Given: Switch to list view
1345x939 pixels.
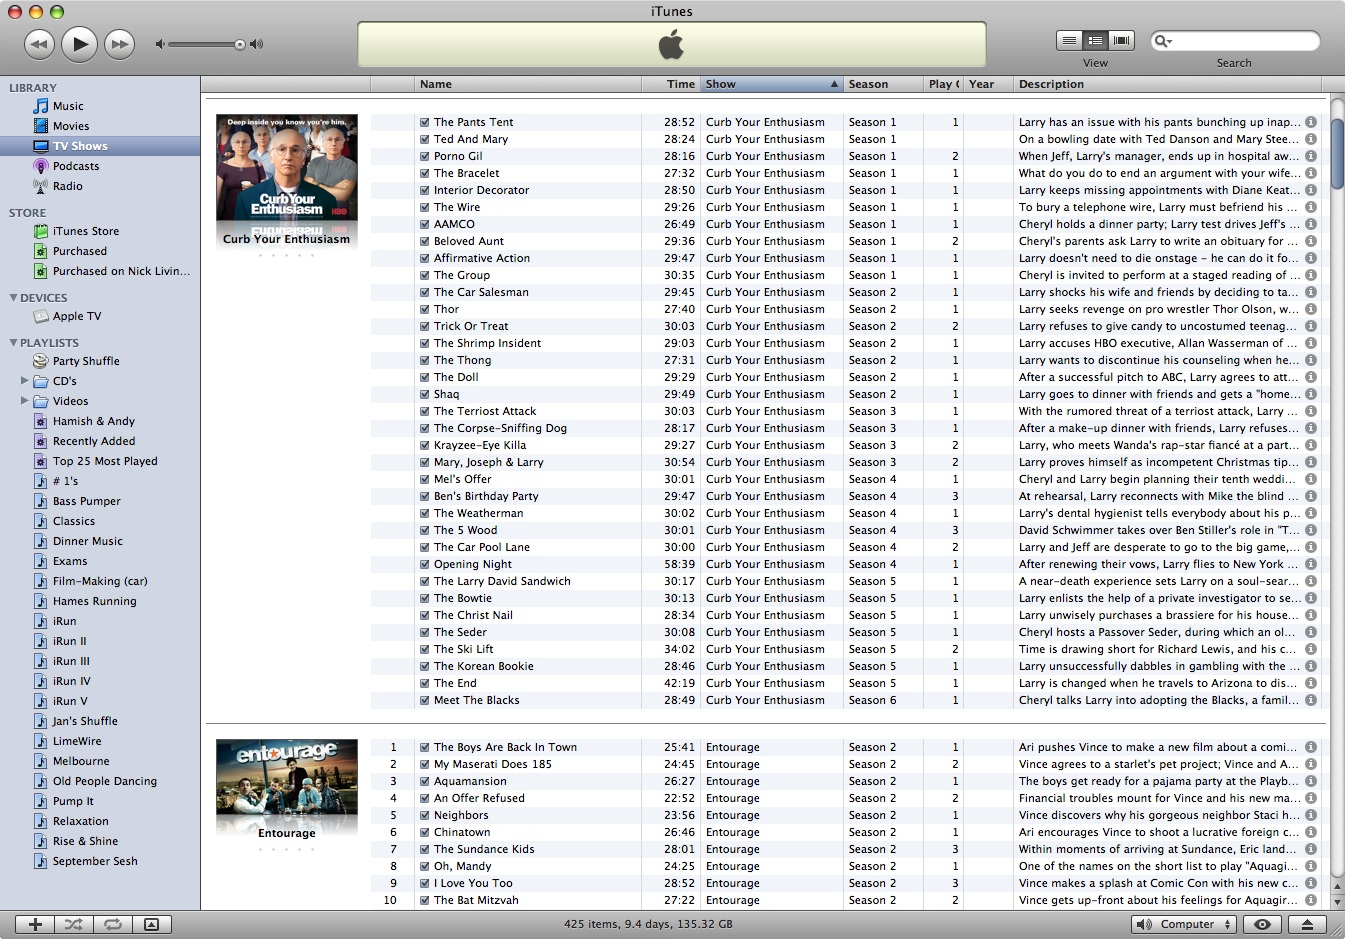Looking at the screenshot, I should click(1069, 40).
